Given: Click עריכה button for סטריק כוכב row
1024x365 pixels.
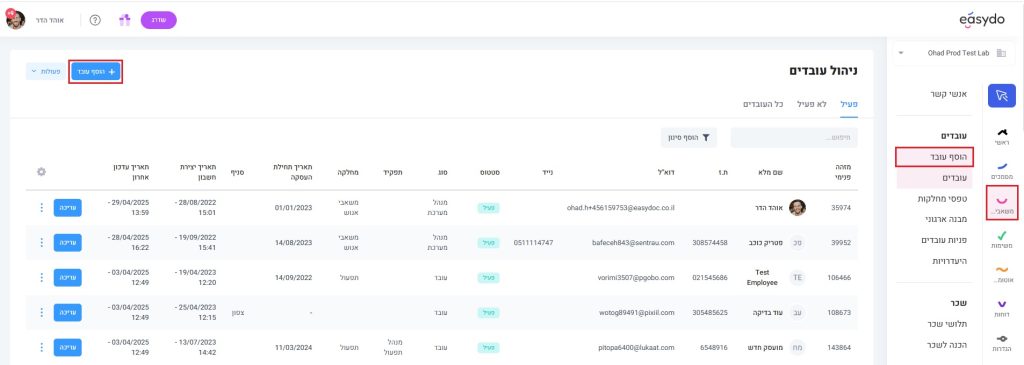Looking at the screenshot, I should [x=67, y=242].
